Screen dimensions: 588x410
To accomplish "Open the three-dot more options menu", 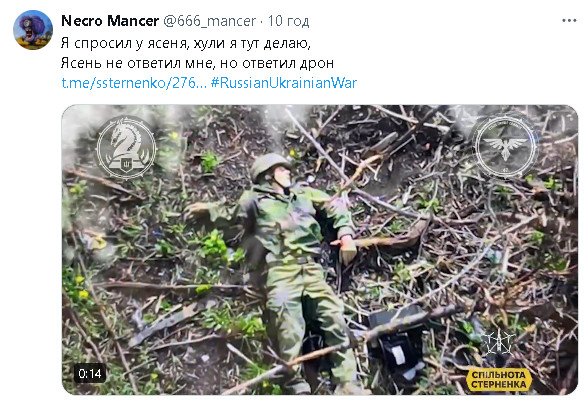I will pos(569,21).
